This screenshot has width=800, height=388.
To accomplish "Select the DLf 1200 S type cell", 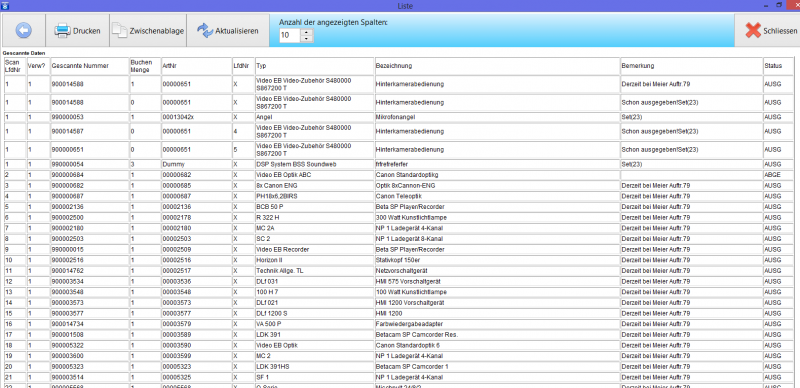I will click(315, 313).
